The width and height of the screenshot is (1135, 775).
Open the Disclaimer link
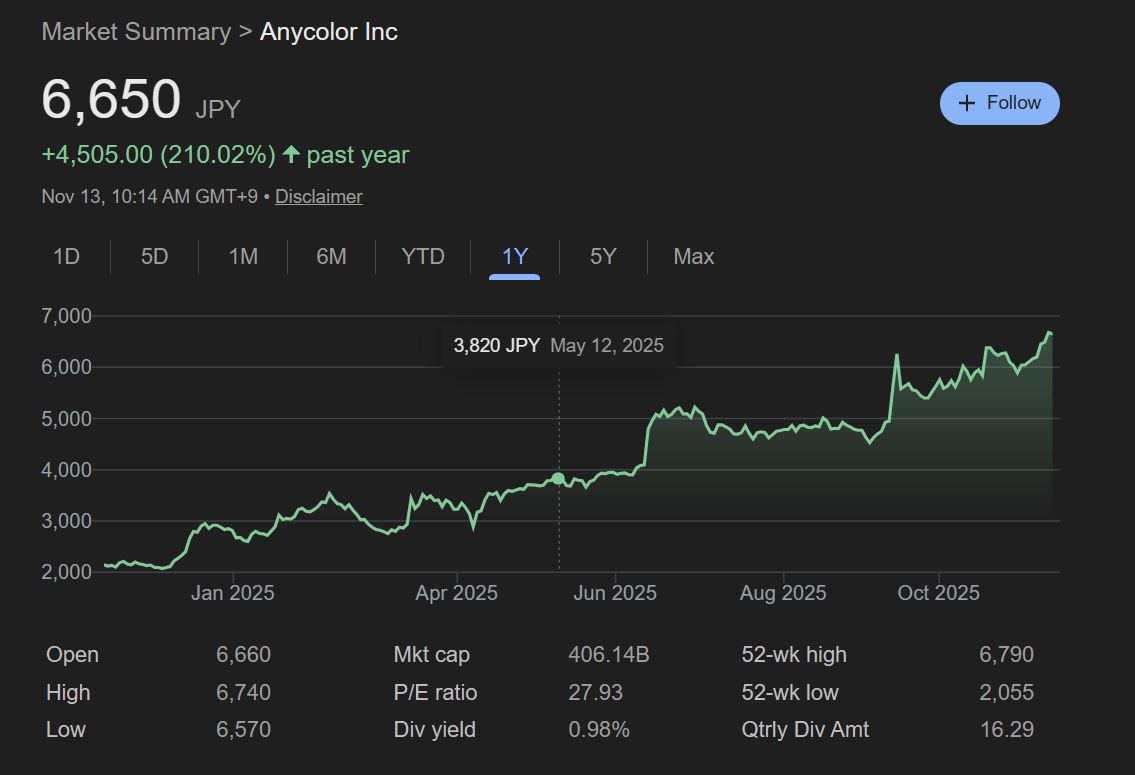pos(318,197)
